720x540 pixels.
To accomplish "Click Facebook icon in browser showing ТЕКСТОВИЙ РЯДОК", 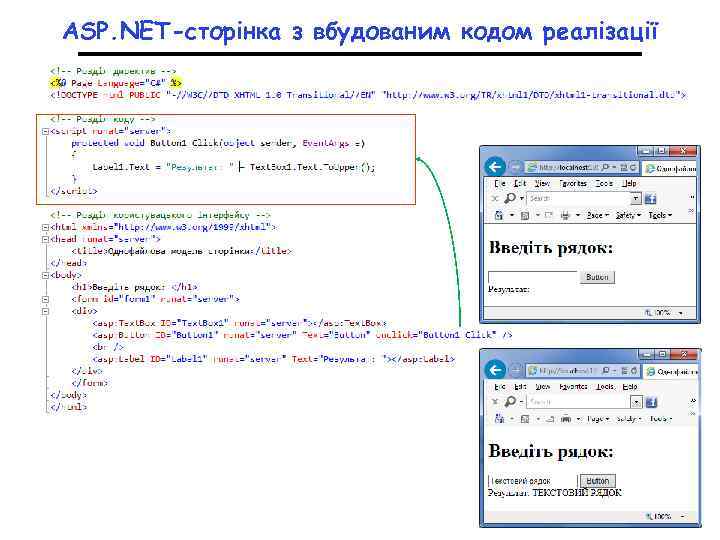I will [x=651, y=403].
